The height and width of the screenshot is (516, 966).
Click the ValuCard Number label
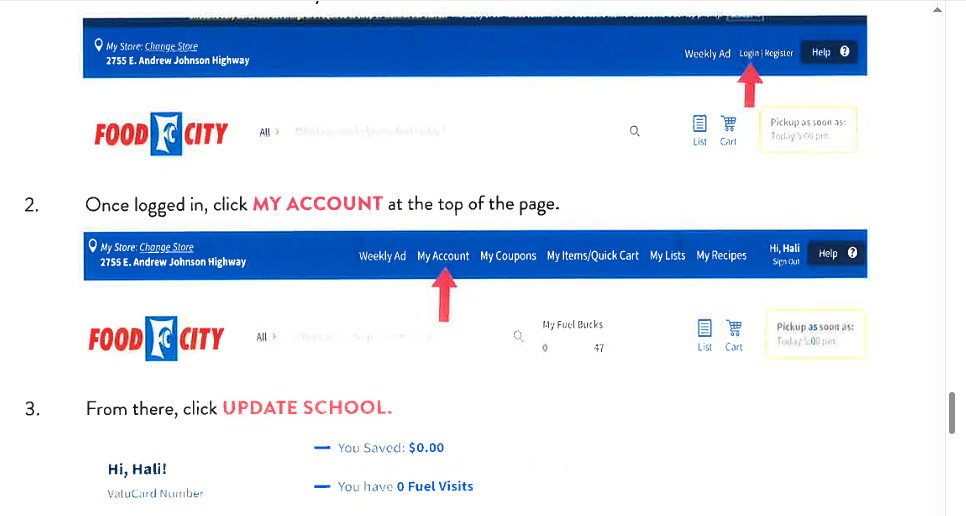(x=155, y=493)
